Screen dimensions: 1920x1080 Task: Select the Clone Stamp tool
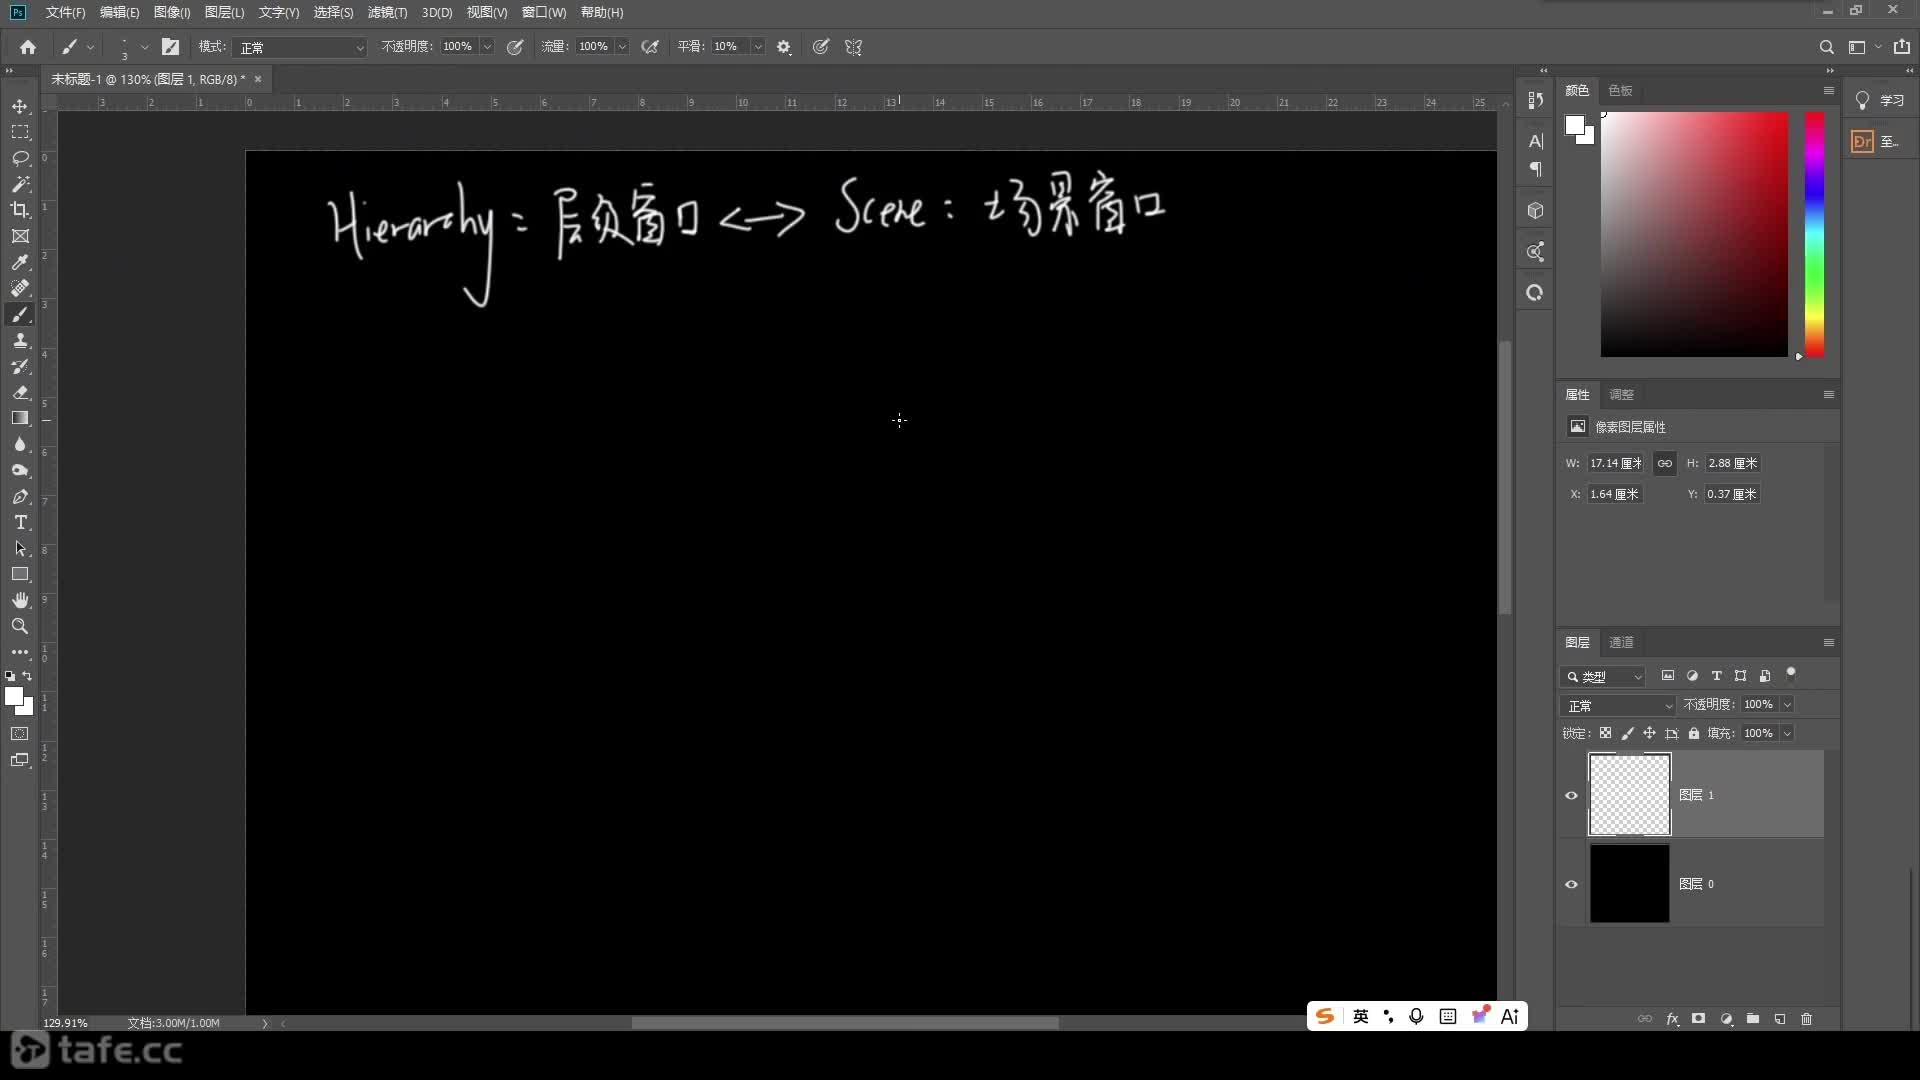pos(20,340)
